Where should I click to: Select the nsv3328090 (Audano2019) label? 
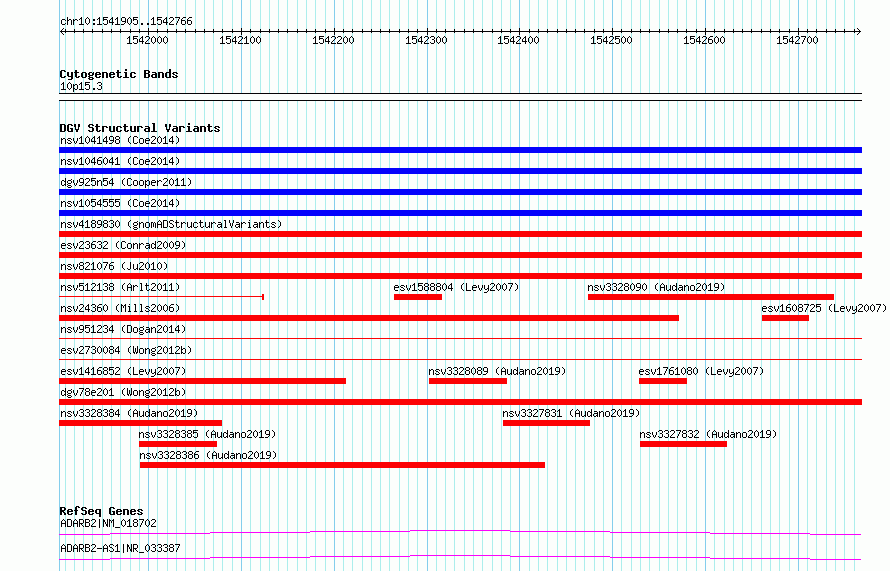(x=656, y=287)
